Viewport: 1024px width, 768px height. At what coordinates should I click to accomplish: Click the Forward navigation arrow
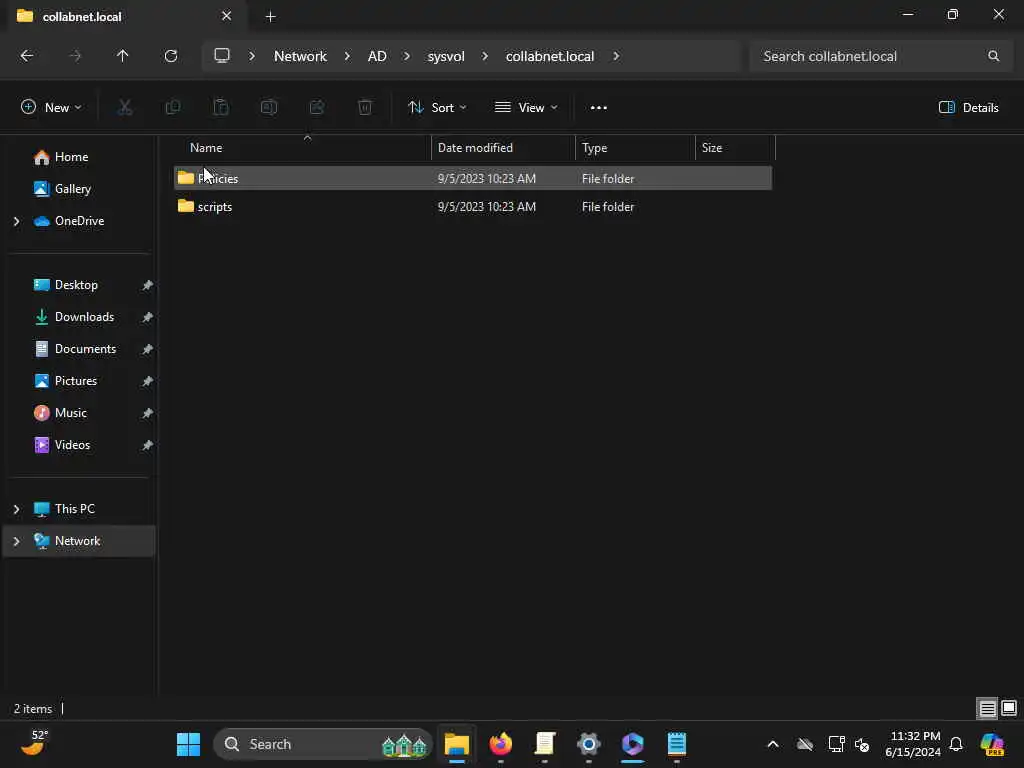(x=75, y=56)
